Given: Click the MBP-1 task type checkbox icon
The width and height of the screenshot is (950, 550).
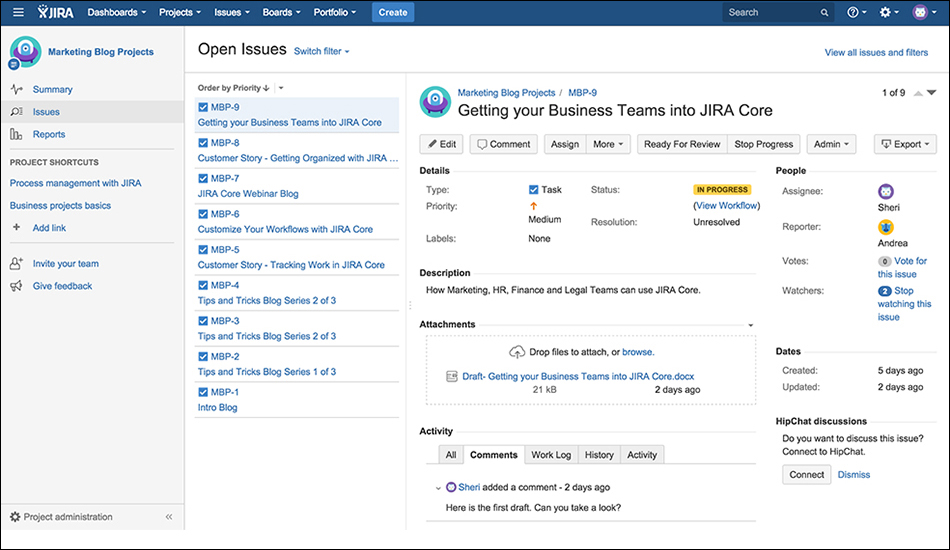Looking at the screenshot, I should (x=203, y=392).
